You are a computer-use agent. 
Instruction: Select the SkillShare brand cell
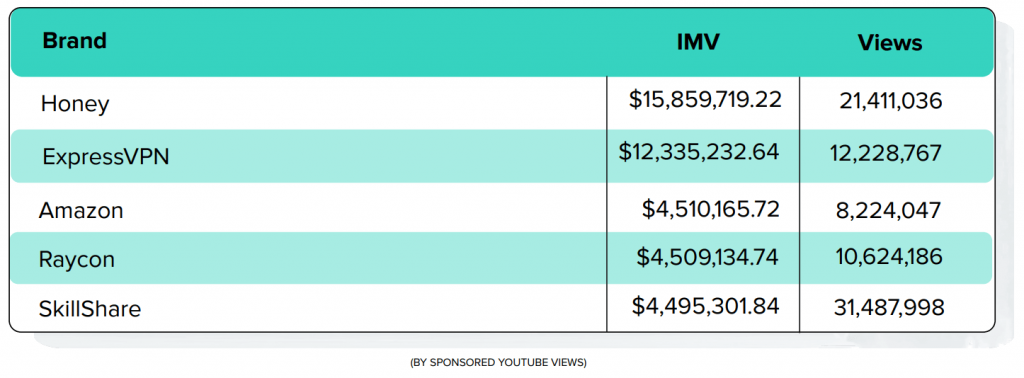(x=90, y=307)
